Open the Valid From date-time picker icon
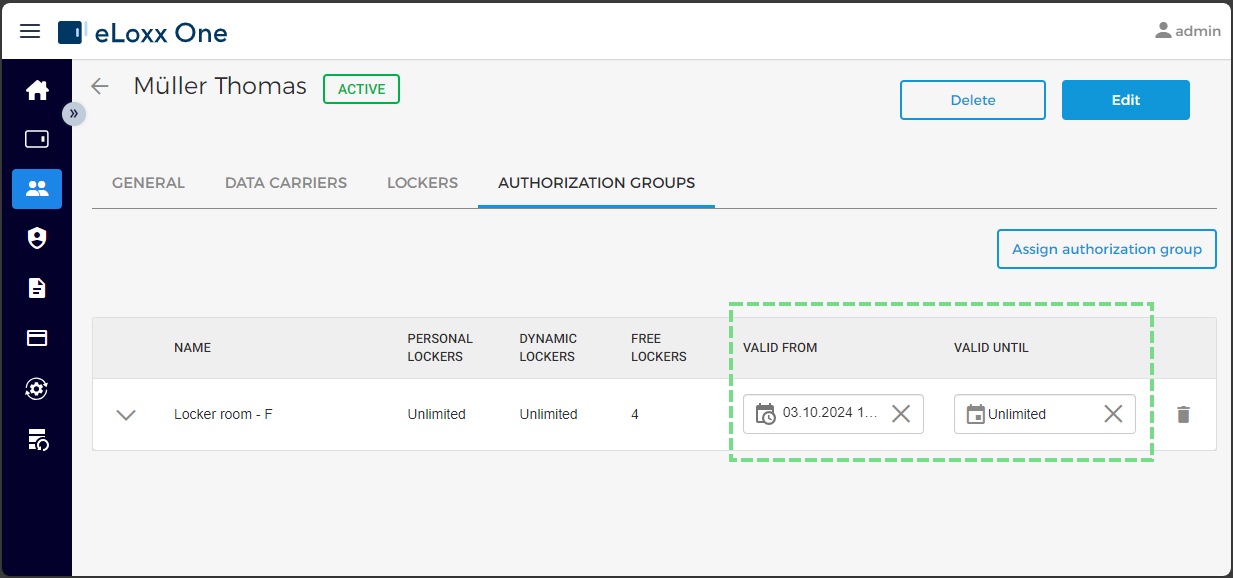The image size is (1233, 578). [x=766, y=414]
